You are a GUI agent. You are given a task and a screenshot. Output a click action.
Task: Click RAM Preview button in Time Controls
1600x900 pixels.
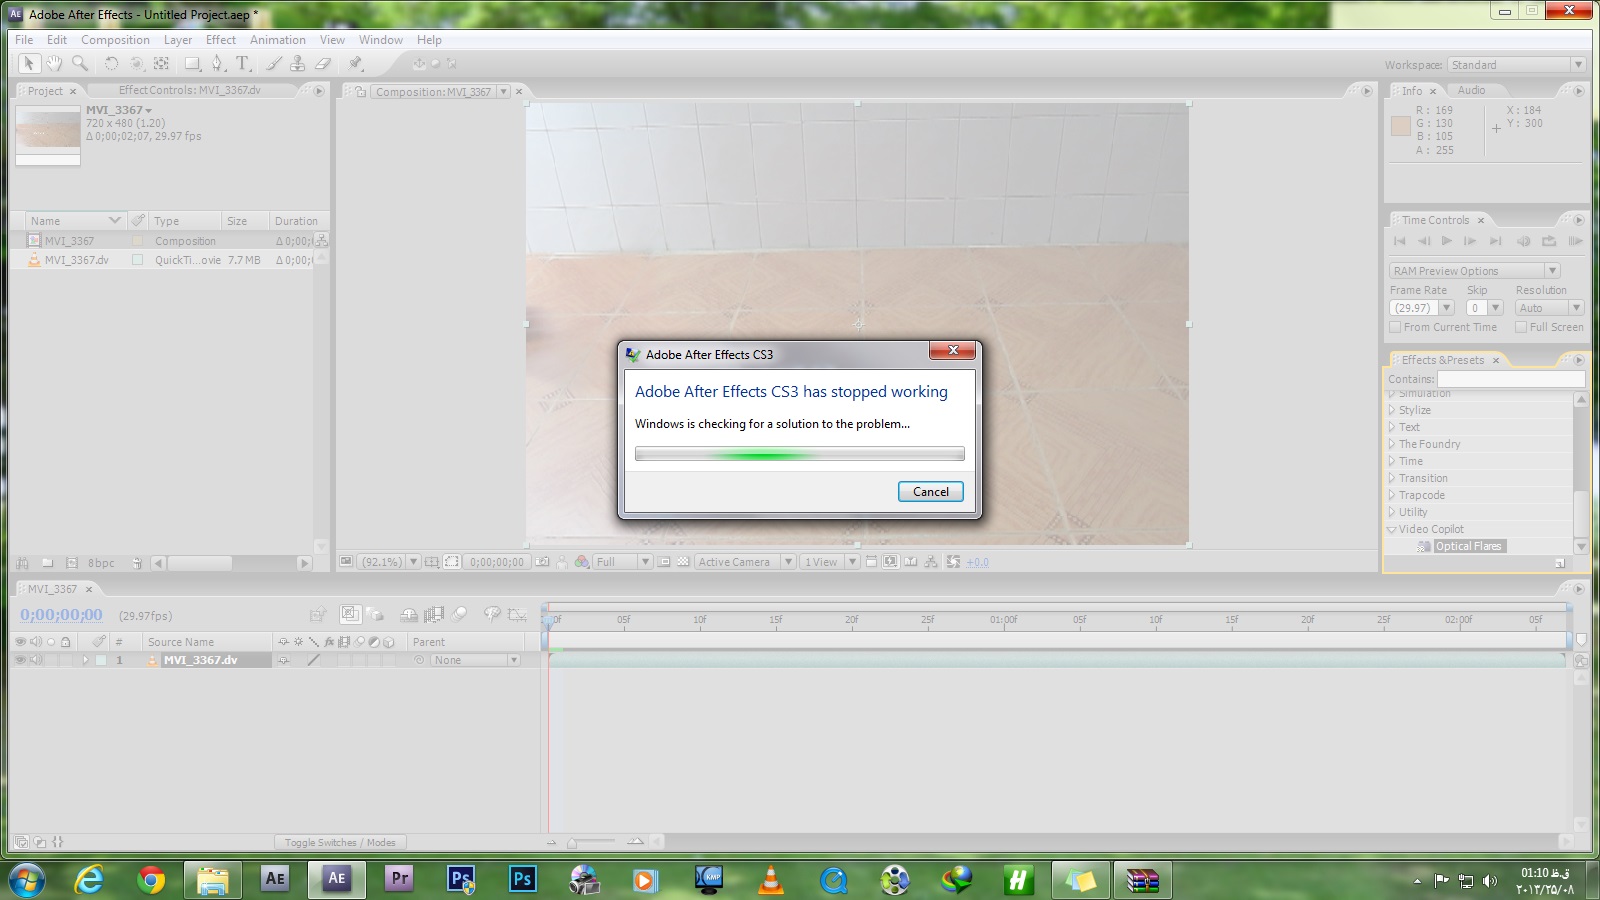[1574, 241]
